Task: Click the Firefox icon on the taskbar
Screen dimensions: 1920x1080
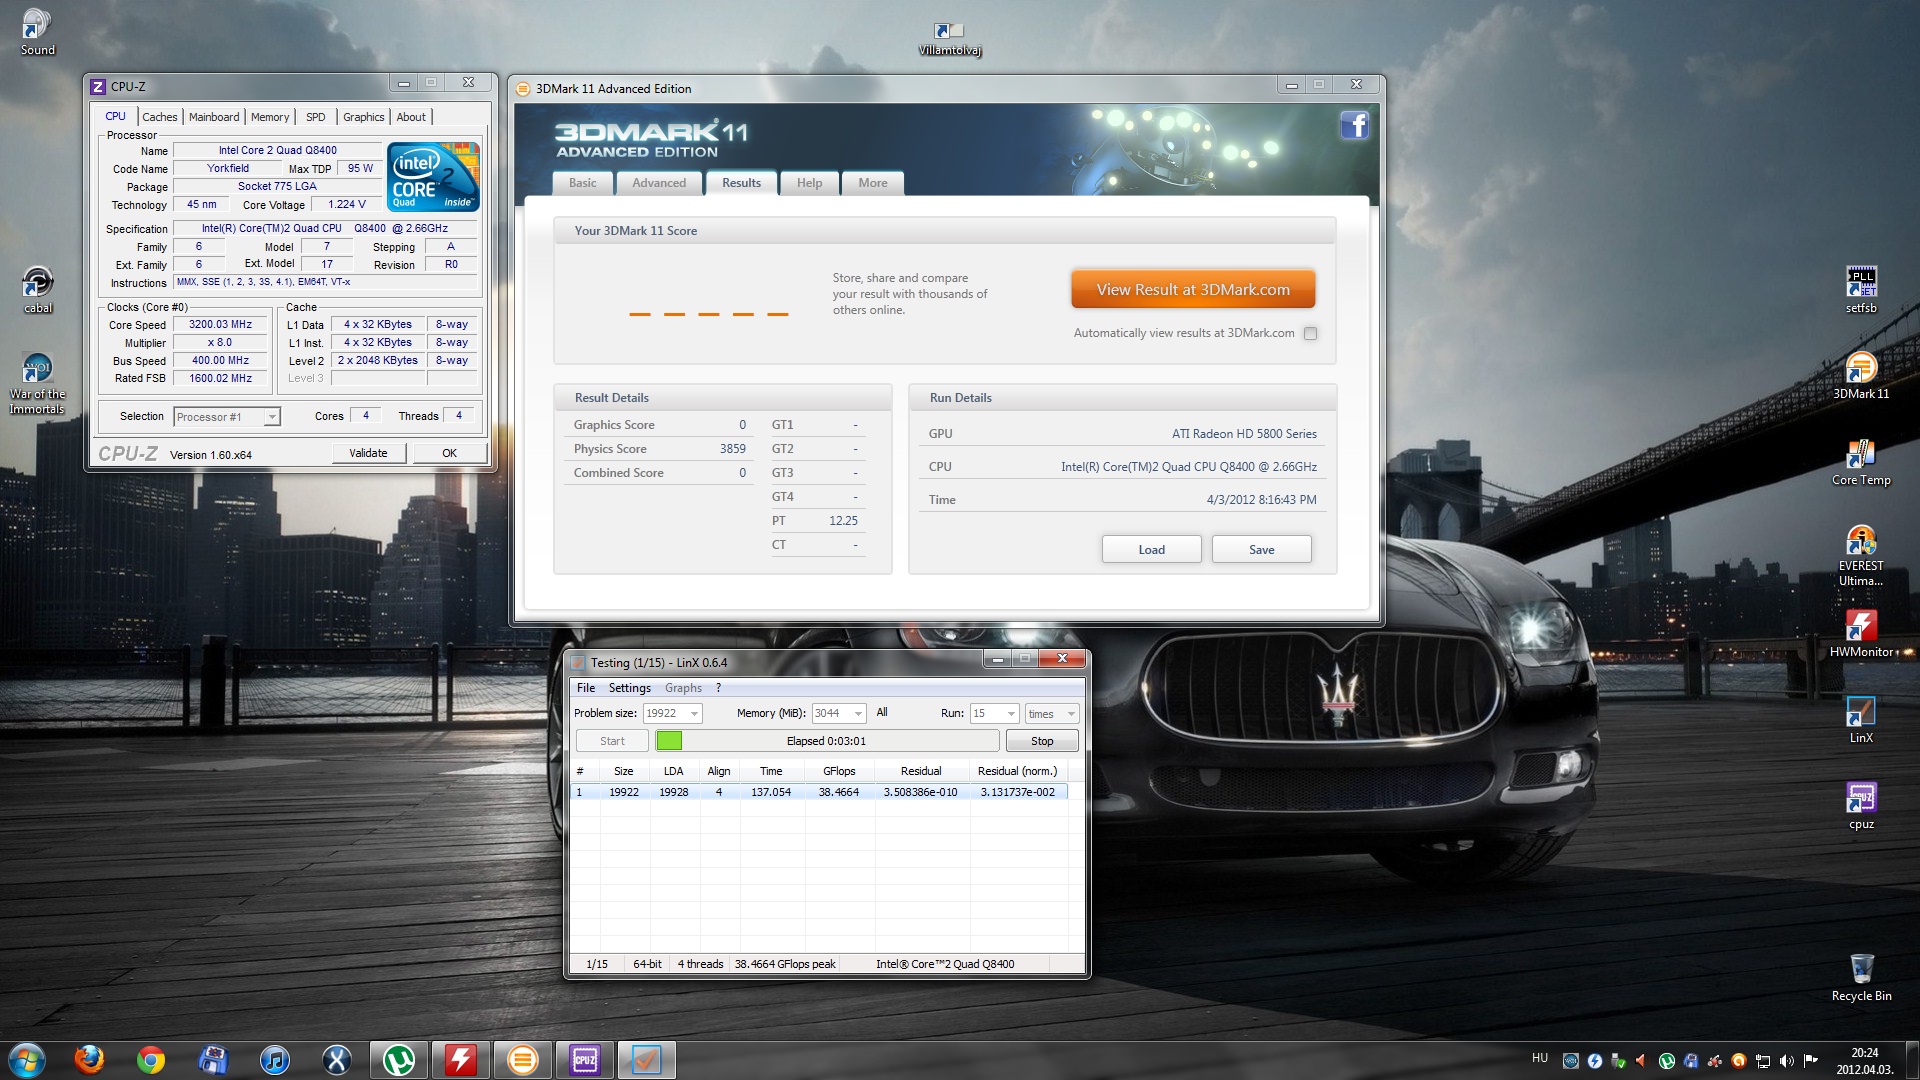Action: tap(89, 1059)
